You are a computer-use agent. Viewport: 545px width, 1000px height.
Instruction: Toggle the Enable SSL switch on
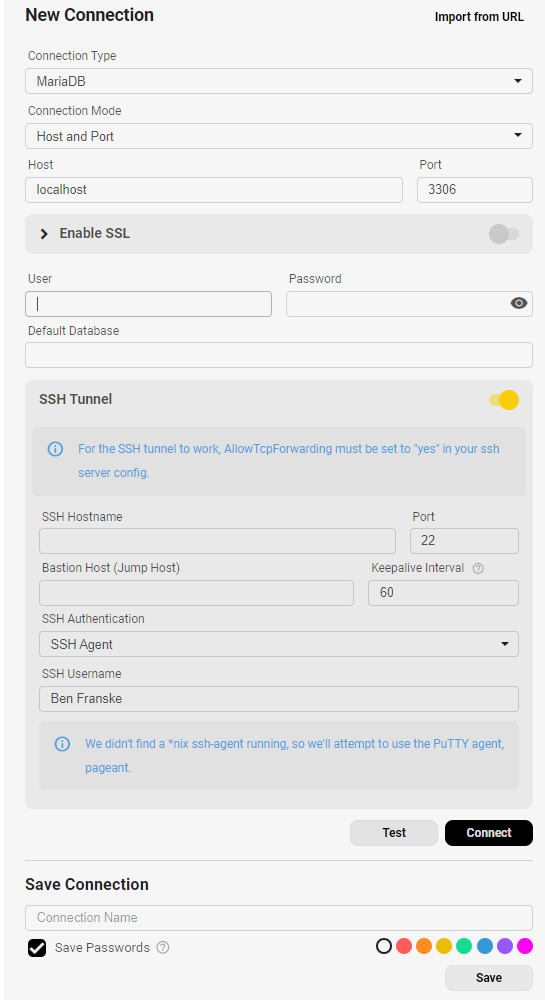(504, 234)
